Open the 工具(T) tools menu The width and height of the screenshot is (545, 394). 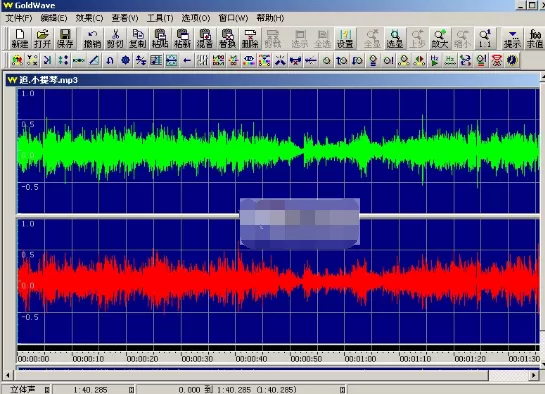tap(160, 18)
